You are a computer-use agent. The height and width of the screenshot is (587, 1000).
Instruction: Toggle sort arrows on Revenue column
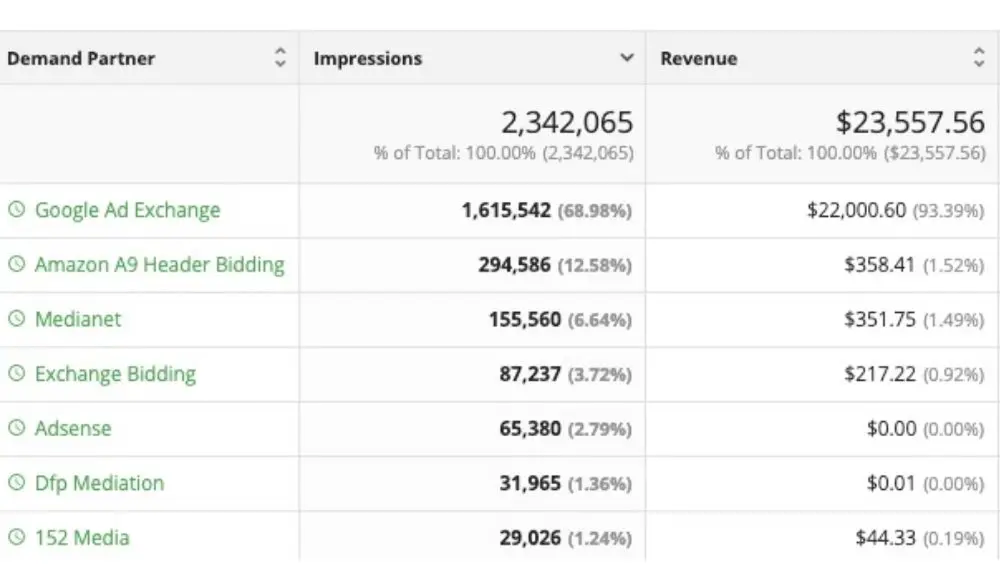point(978,58)
